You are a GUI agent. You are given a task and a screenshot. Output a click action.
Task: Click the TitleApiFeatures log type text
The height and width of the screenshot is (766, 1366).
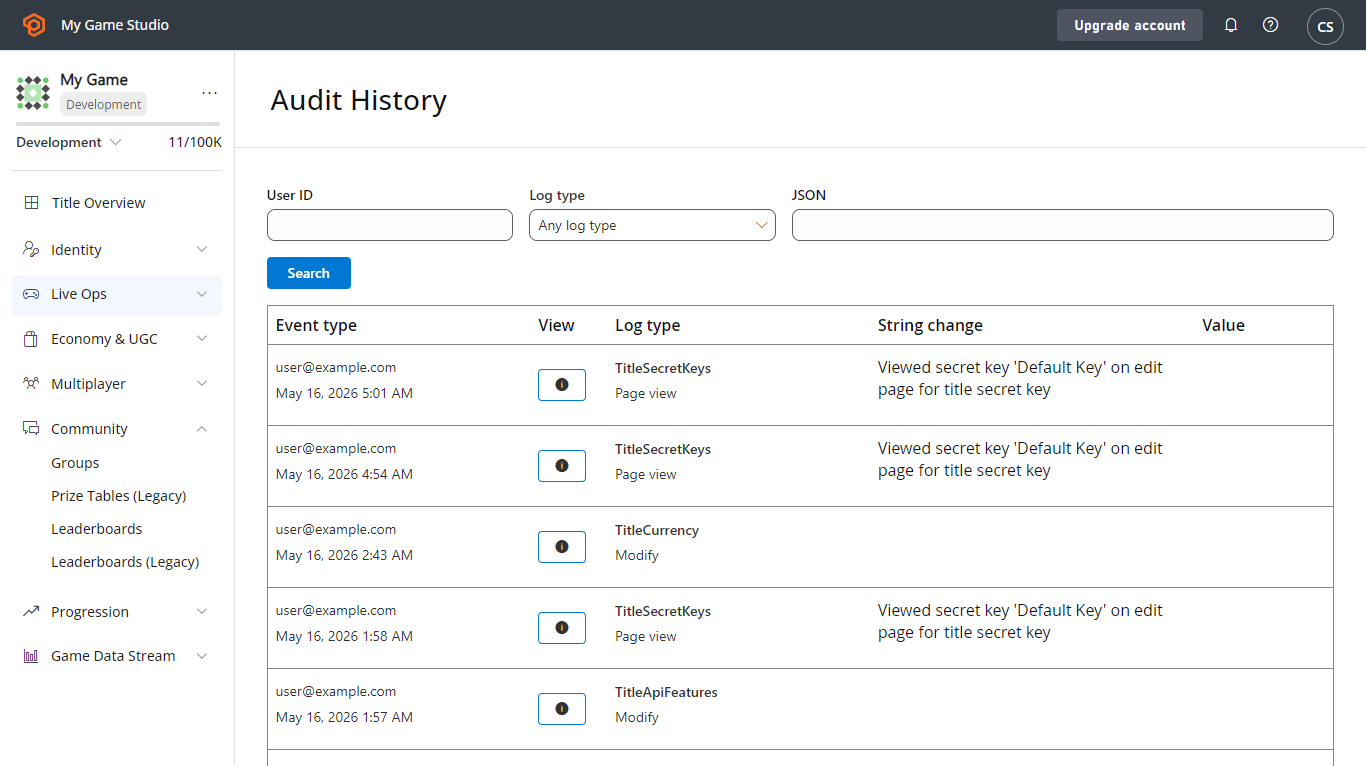[666, 692]
